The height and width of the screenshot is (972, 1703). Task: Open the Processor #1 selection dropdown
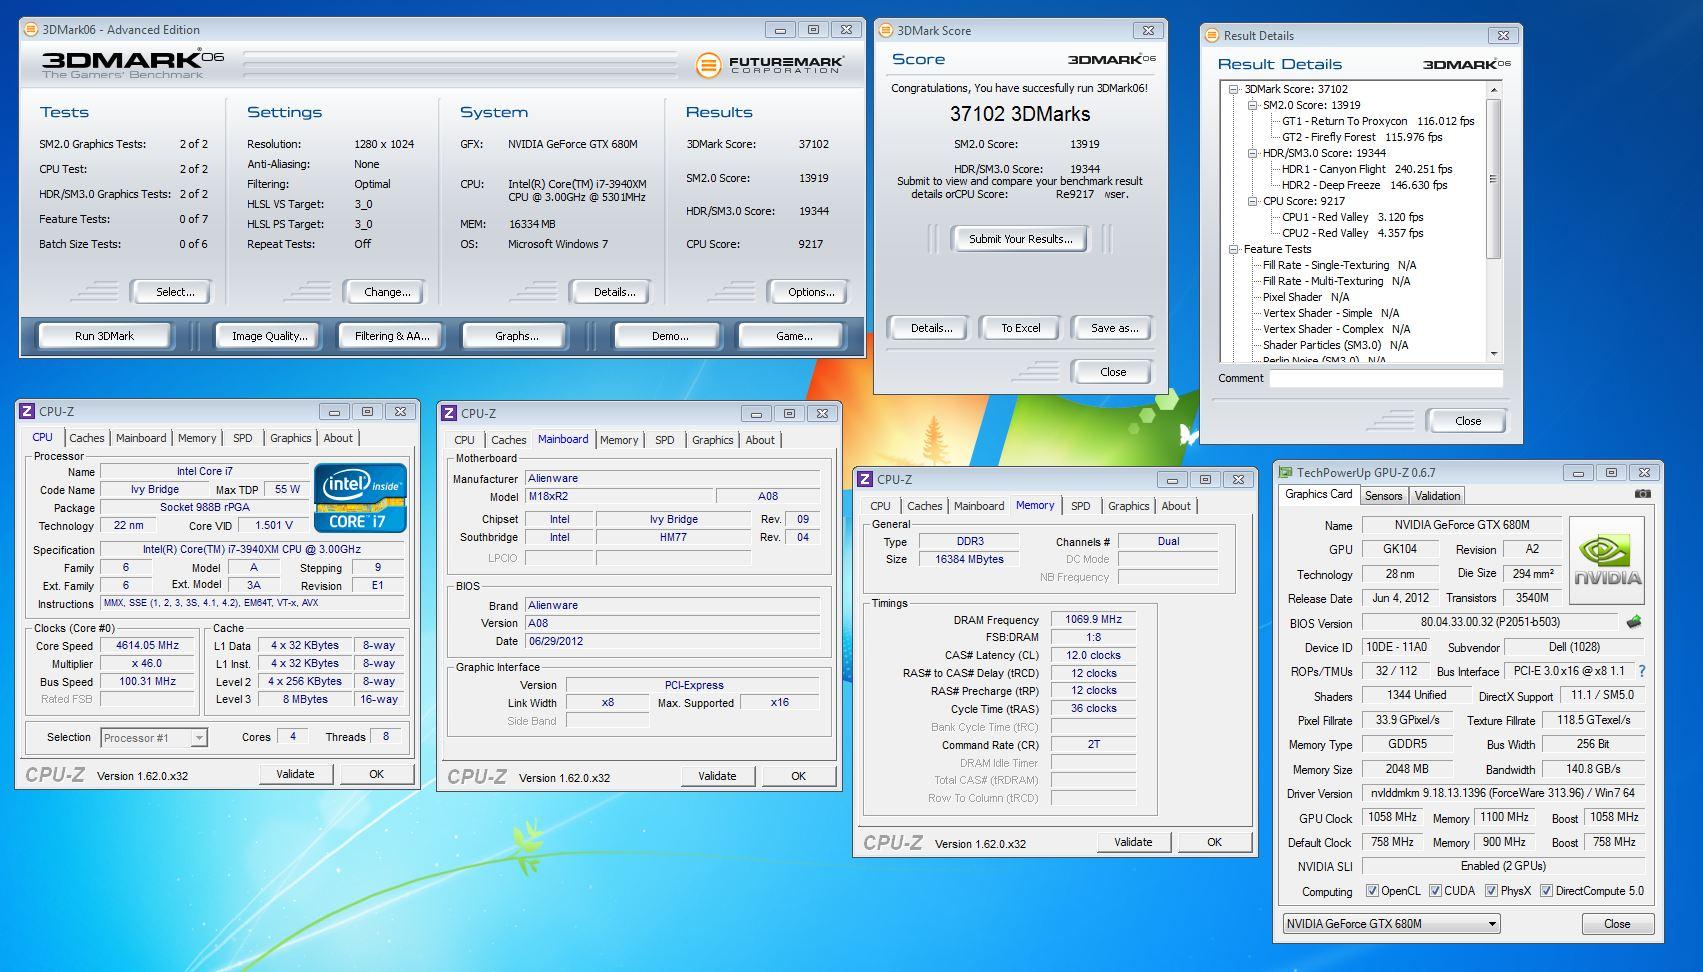[154, 737]
